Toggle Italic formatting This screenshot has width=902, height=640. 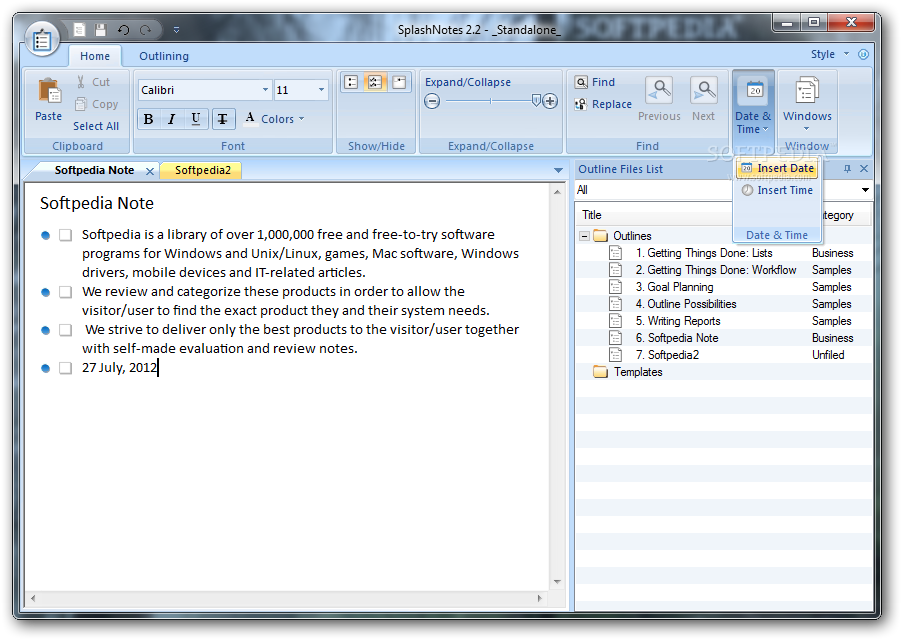point(171,119)
